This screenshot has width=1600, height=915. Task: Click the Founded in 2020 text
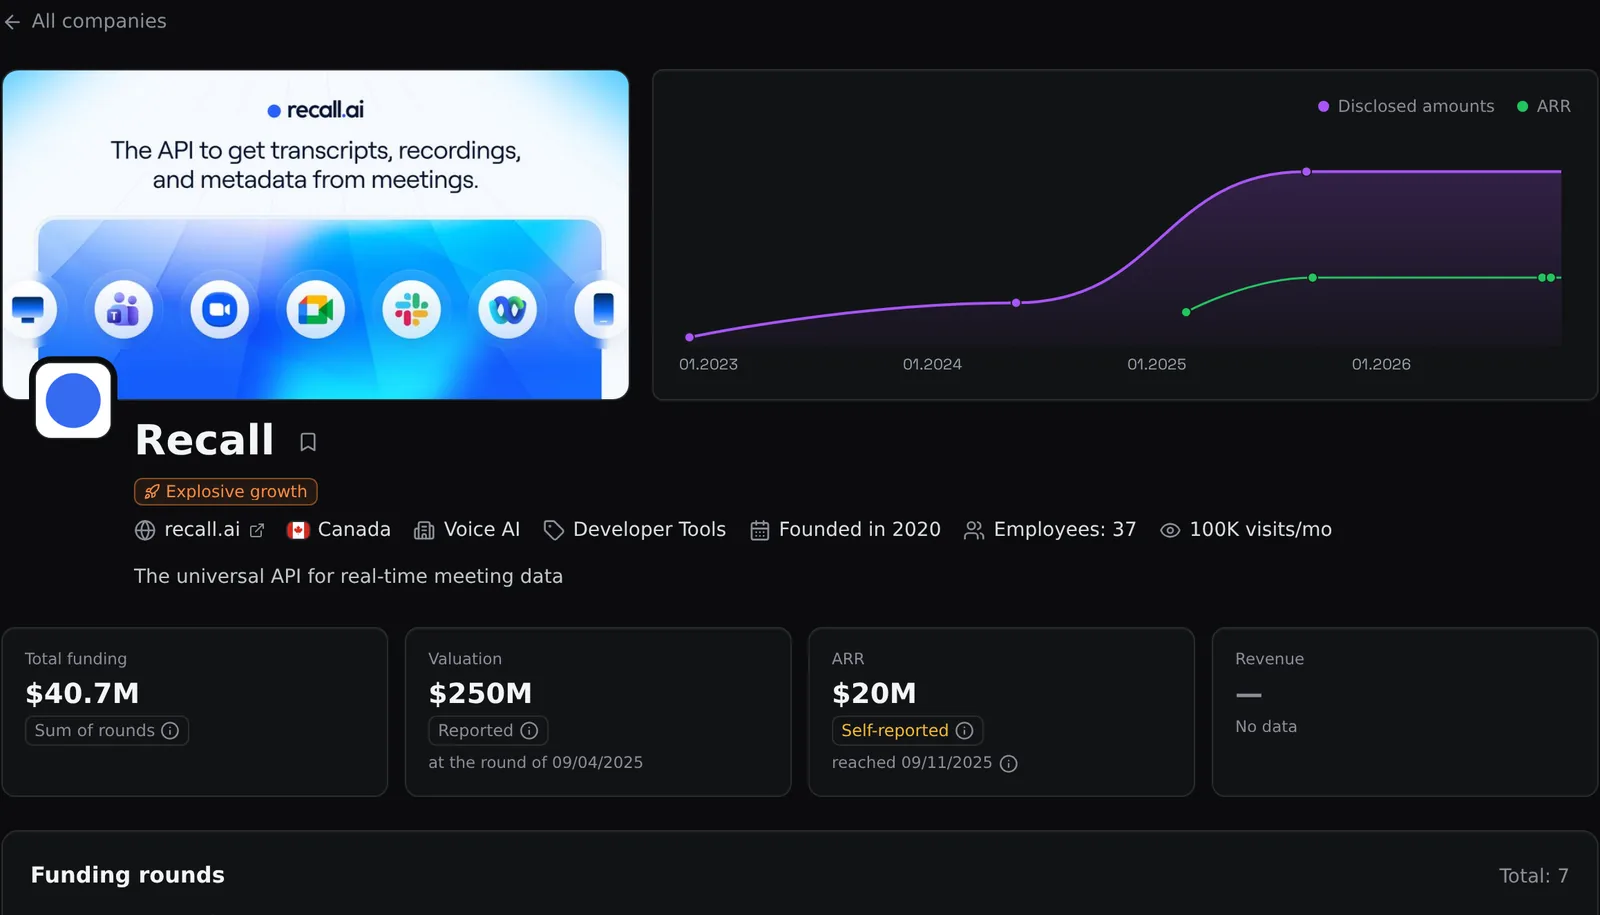point(860,529)
